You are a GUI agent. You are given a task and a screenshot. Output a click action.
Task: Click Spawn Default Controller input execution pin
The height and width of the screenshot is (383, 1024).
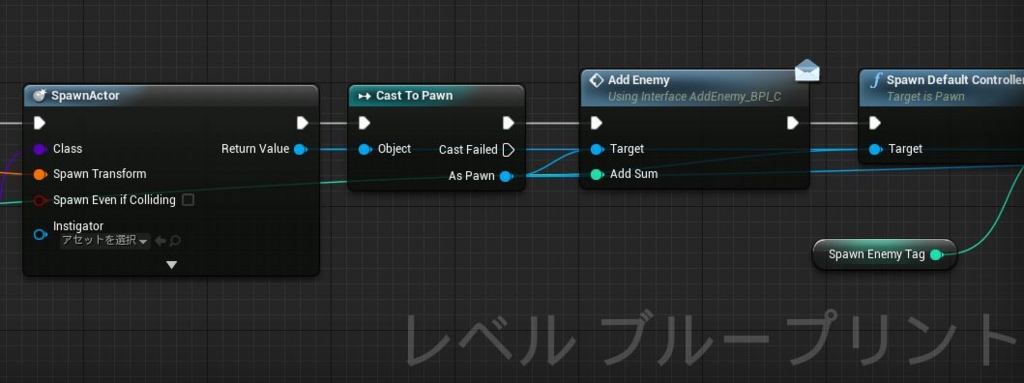pyautogui.click(x=875, y=123)
